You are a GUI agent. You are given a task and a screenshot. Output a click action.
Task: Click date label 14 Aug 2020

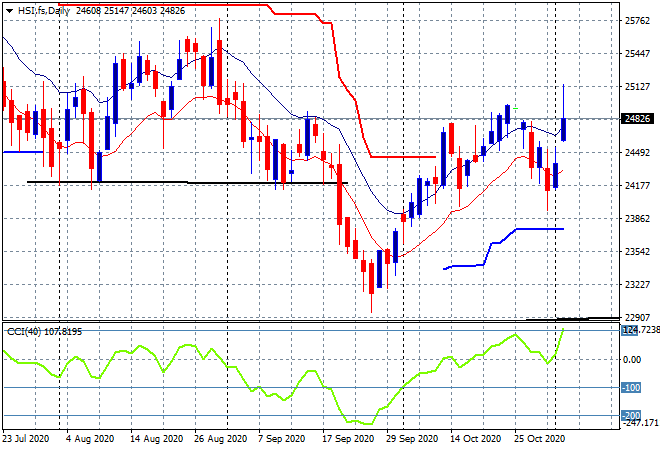coord(156,439)
